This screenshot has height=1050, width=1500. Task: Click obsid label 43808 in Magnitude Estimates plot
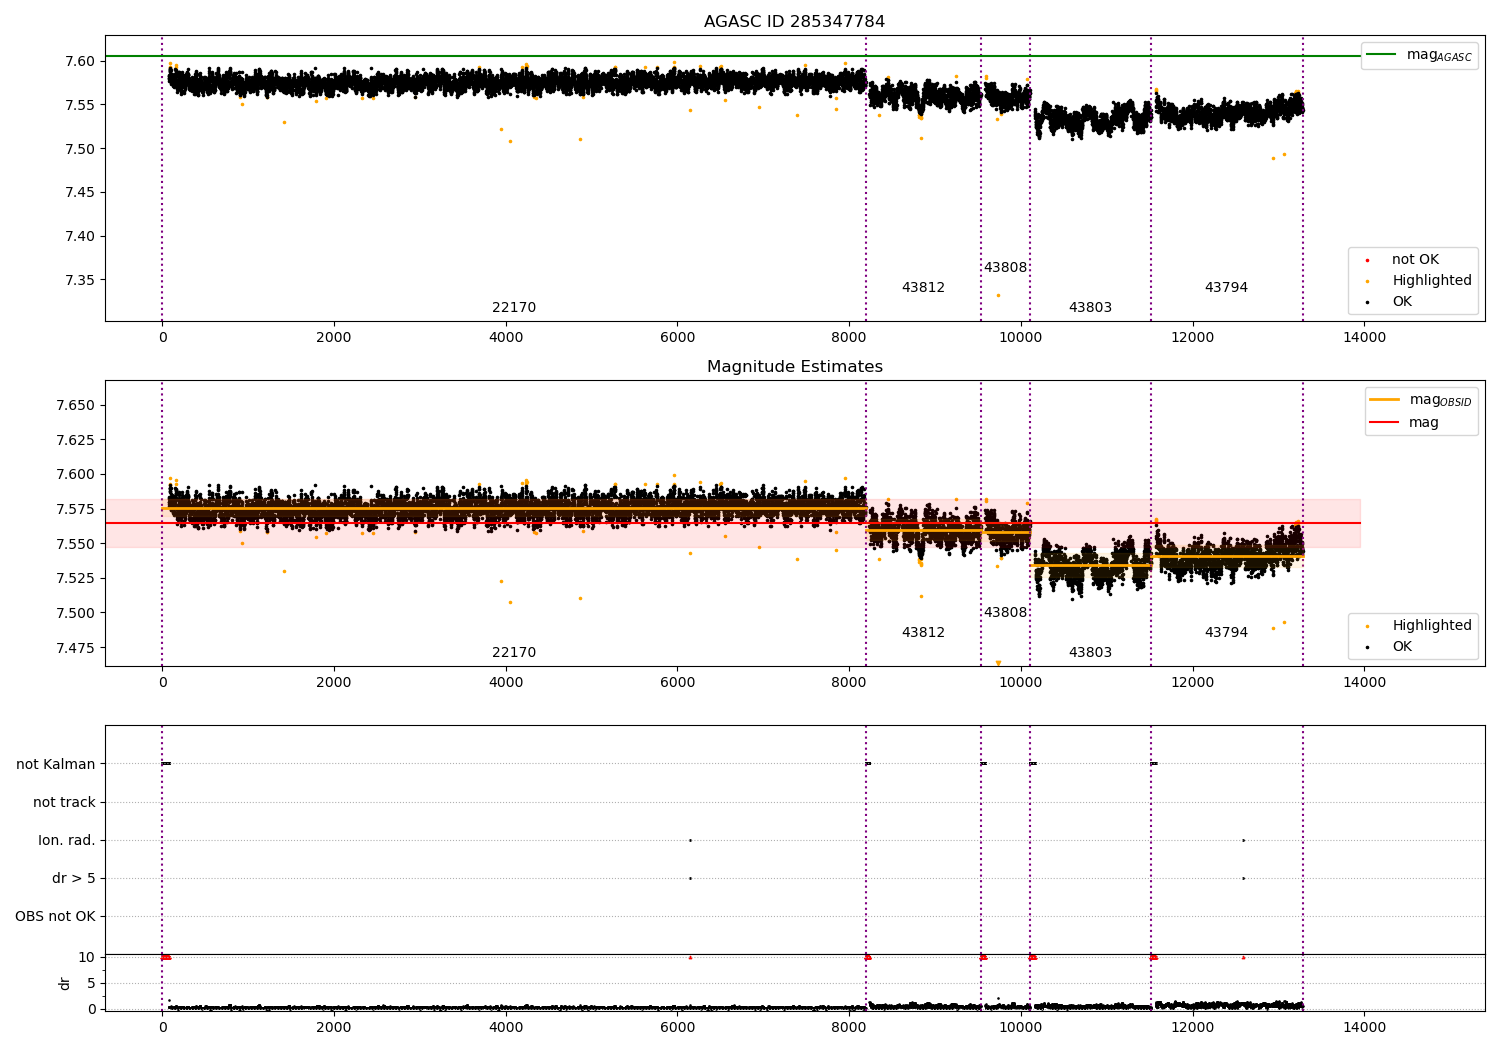point(1005,613)
